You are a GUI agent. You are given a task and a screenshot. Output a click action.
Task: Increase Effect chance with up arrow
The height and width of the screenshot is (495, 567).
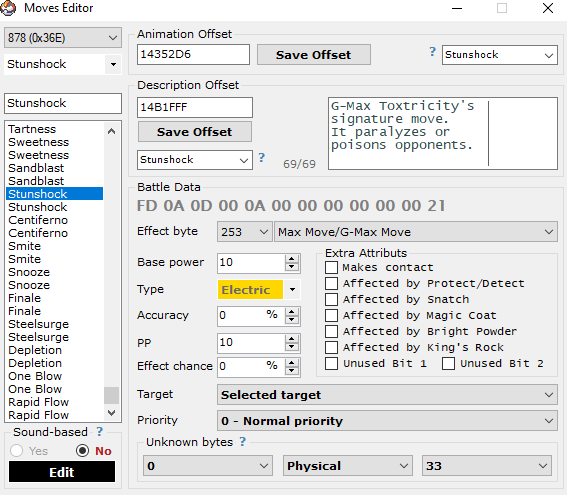click(x=291, y=363)
